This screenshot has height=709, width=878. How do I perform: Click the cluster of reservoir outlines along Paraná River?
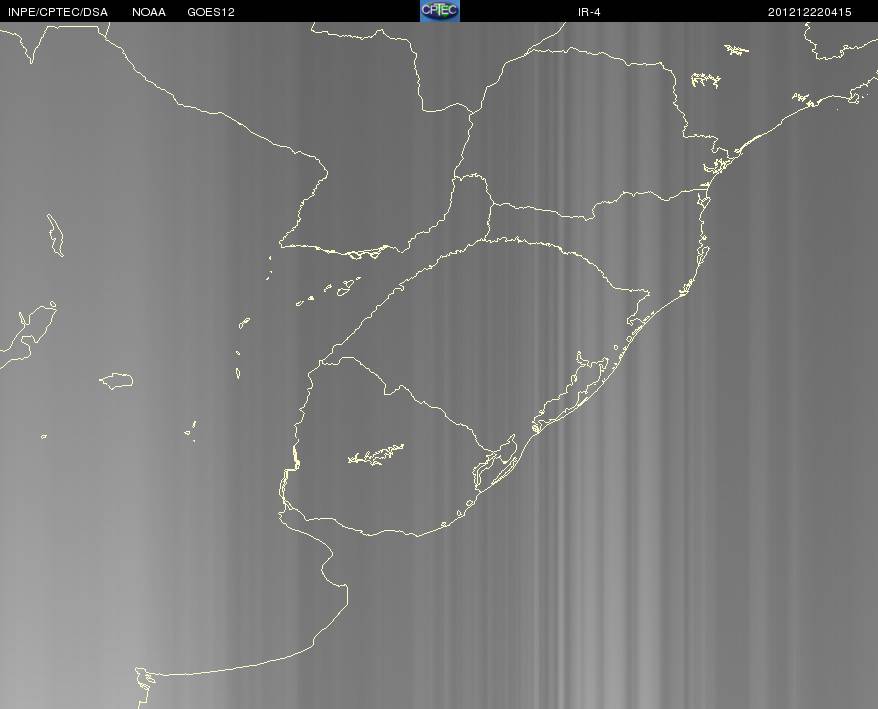(x=330, y=291)
